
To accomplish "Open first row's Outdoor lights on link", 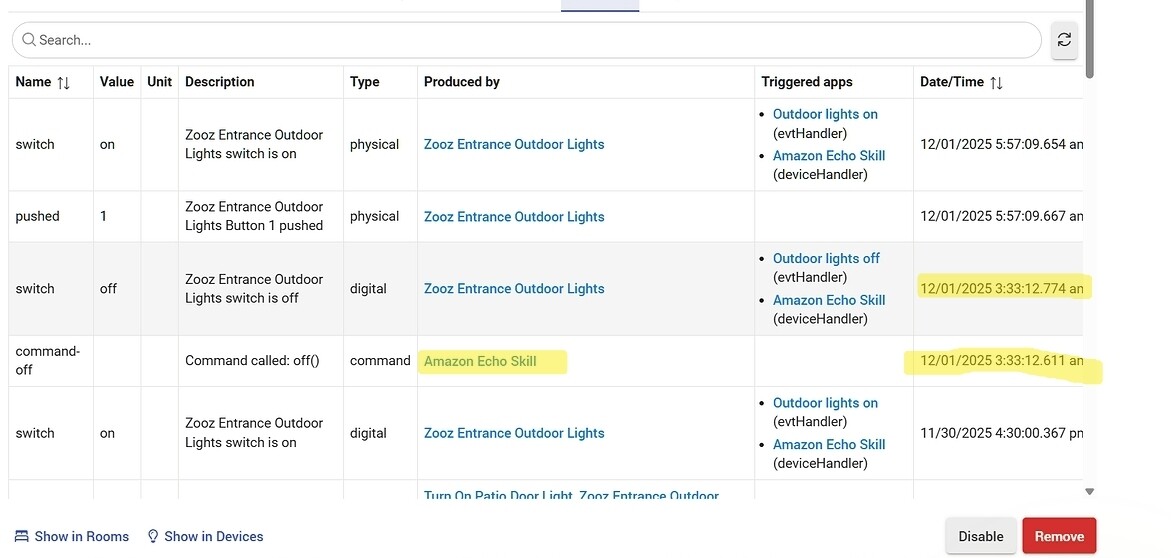I will pyautogui.click(x=825, y=114).
